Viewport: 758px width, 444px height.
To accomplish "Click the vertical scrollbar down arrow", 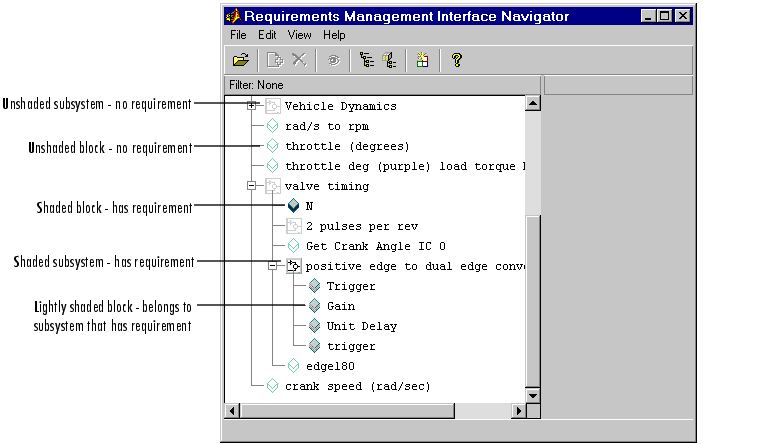I will [x=533, y=395].
